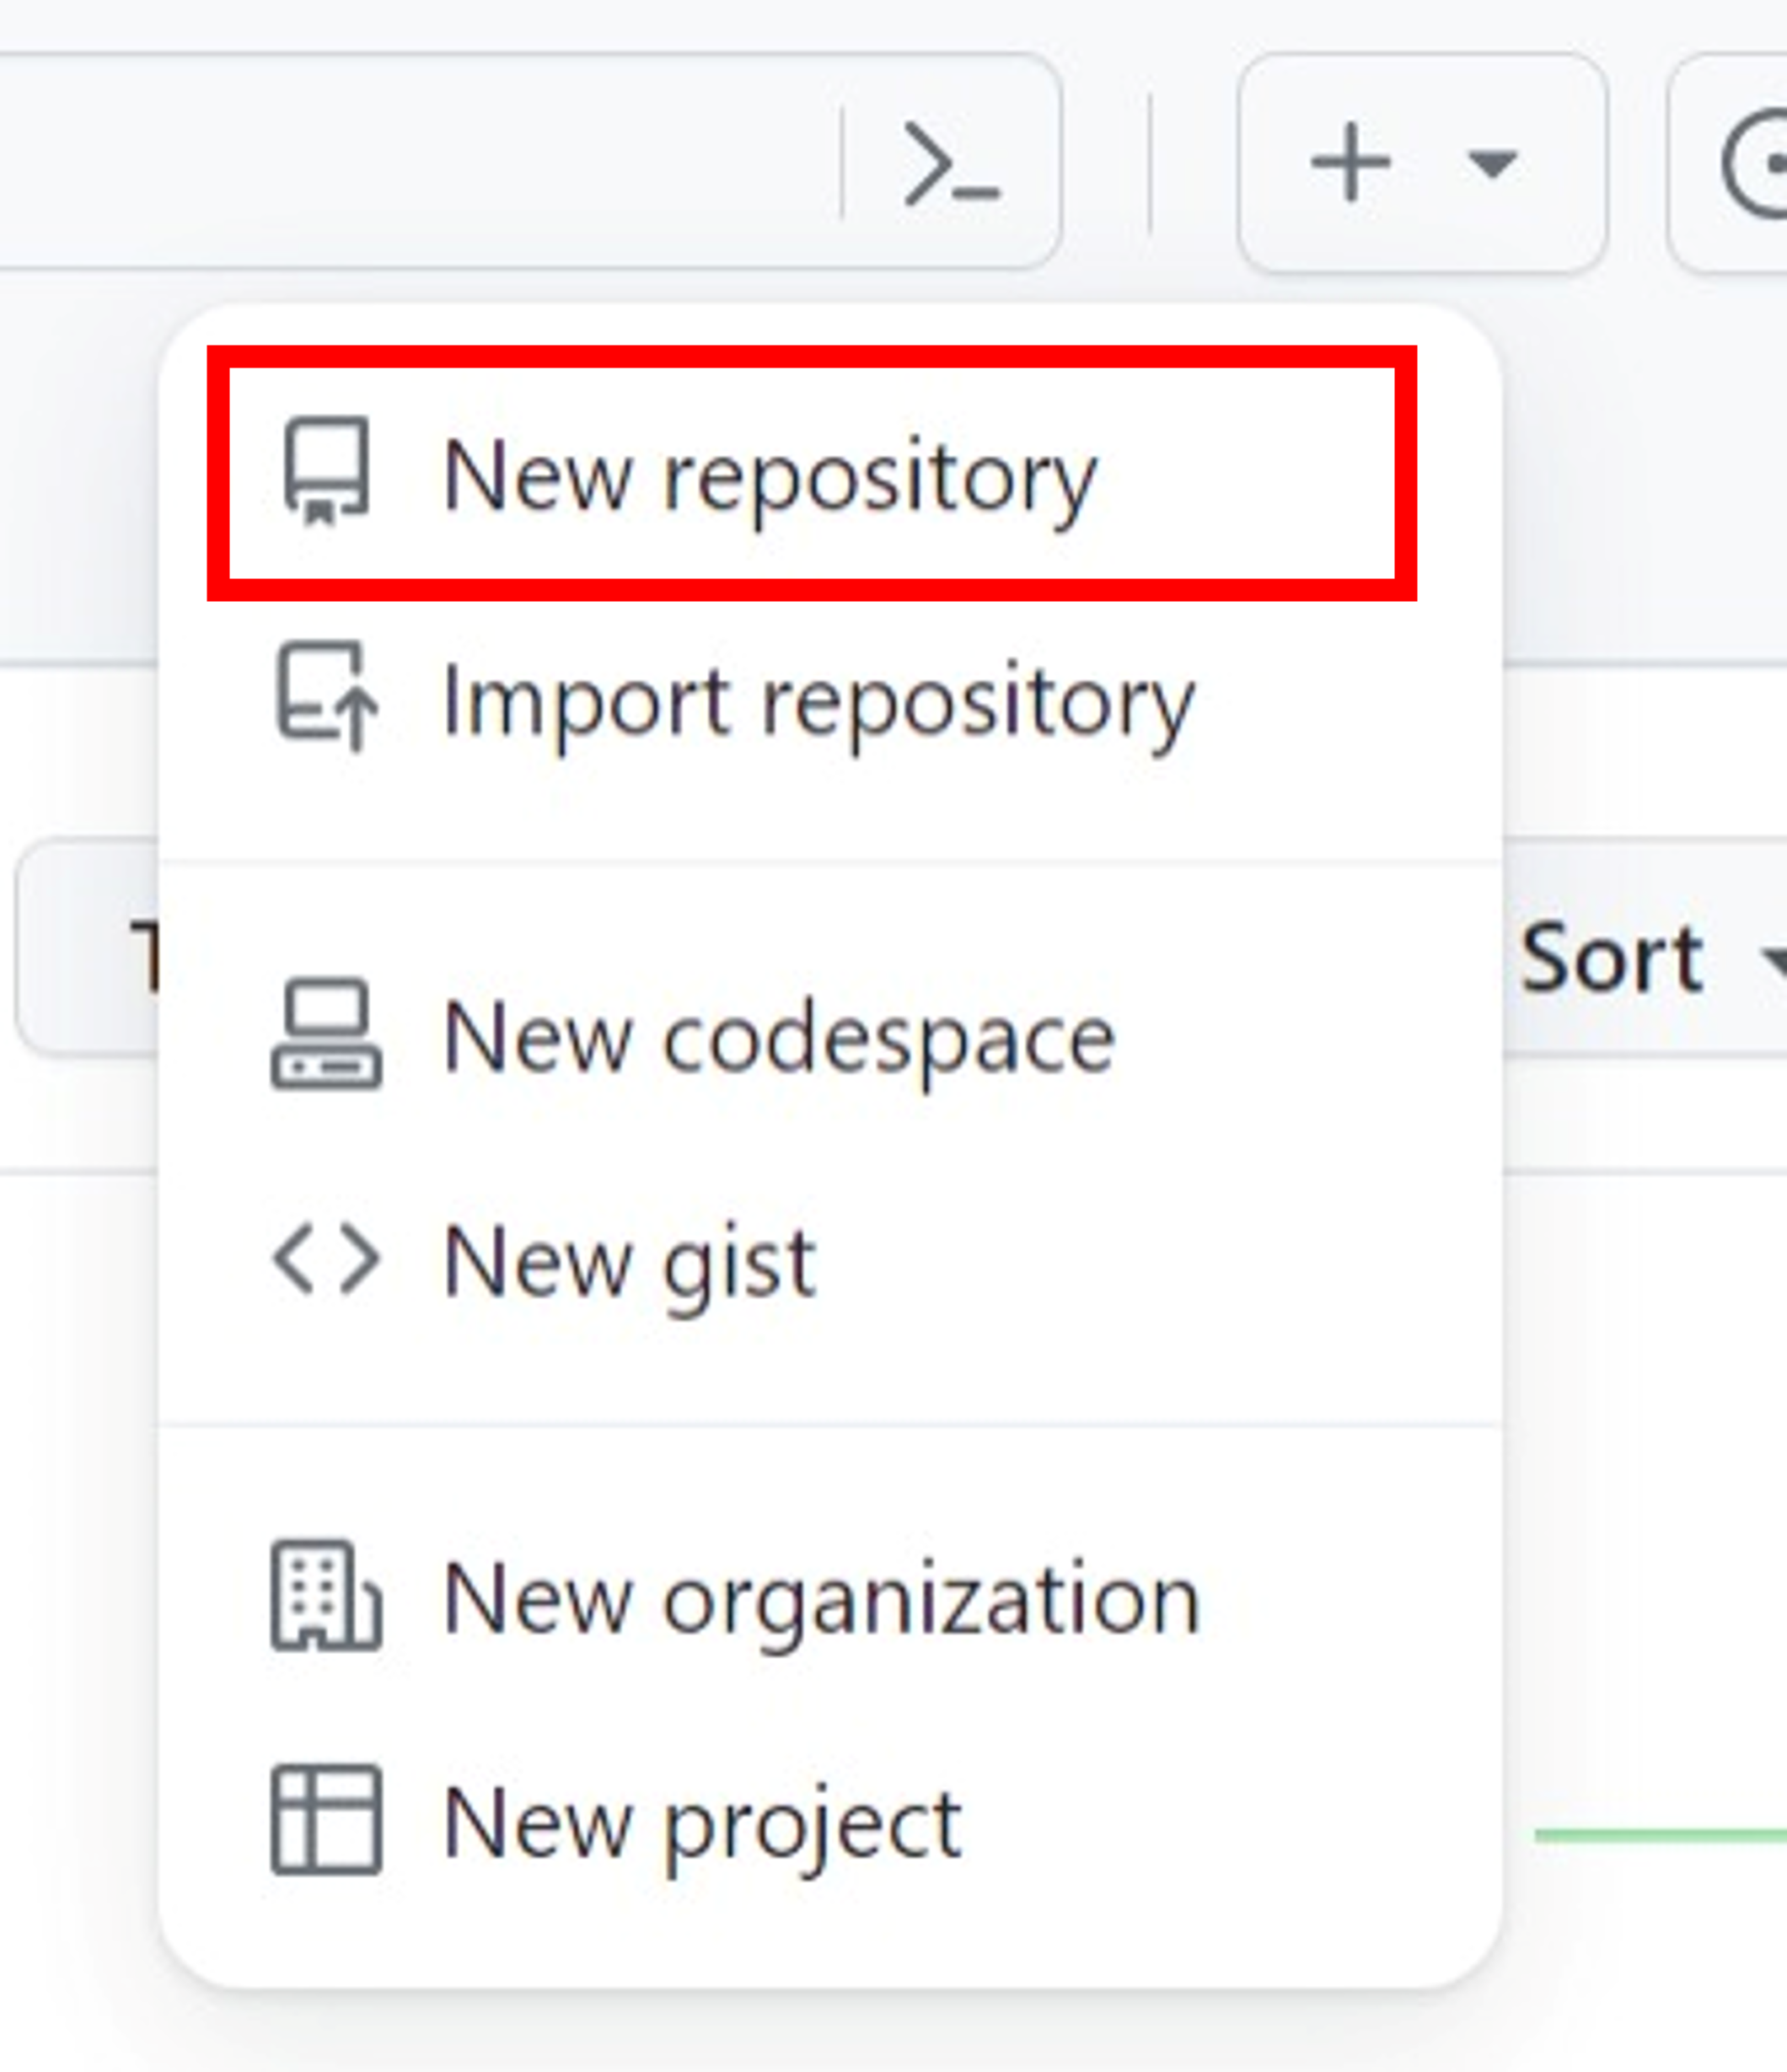
Task: Click the partially hidden button left of the menu
Action: pyautogui.click(x=88, y=948)
